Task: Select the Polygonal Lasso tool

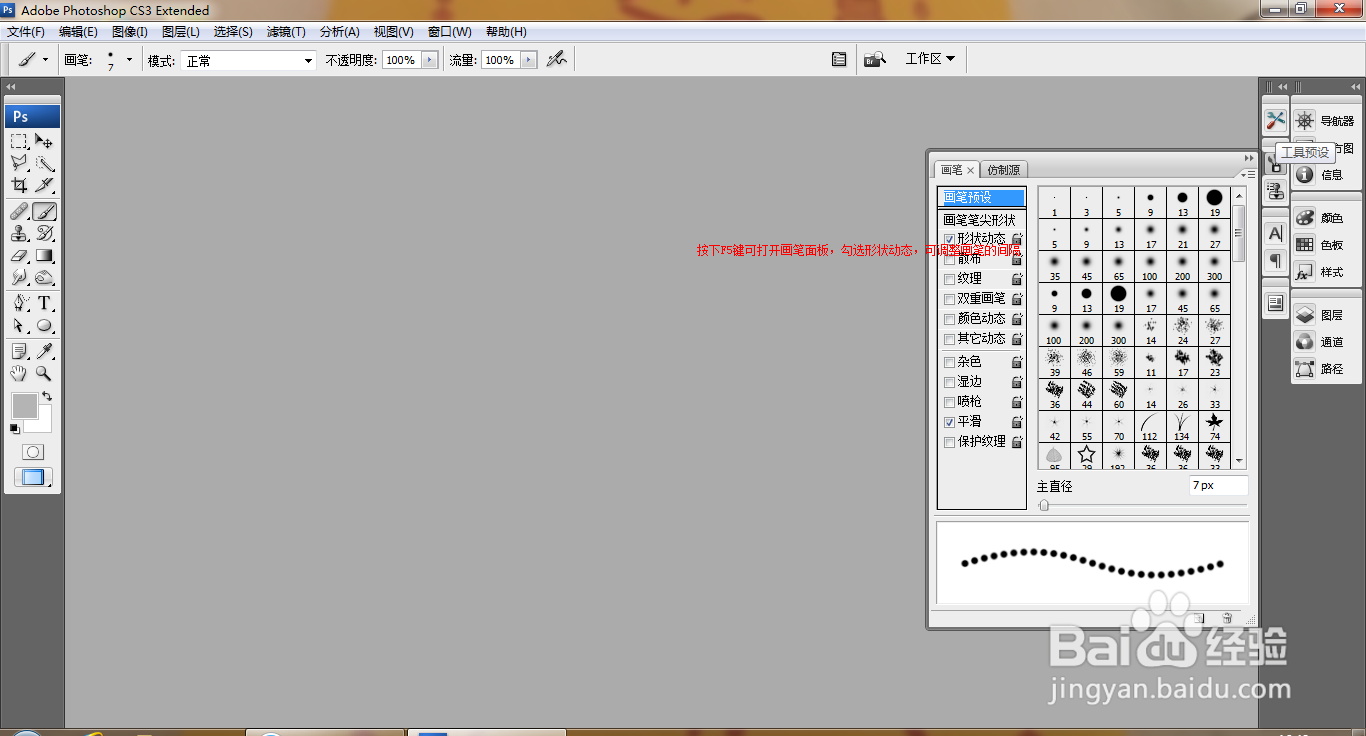Action: pos(19,163)
